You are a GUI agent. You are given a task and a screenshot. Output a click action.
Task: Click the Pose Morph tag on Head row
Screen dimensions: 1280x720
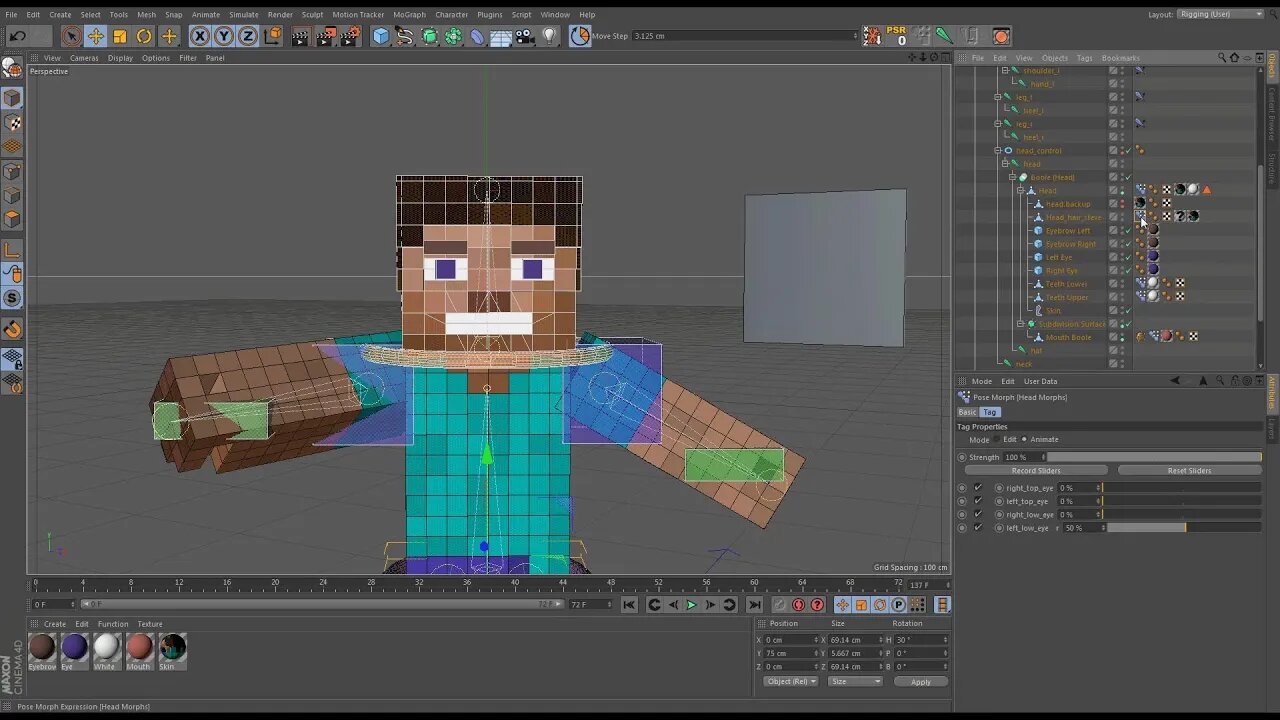pos(1141,190)
